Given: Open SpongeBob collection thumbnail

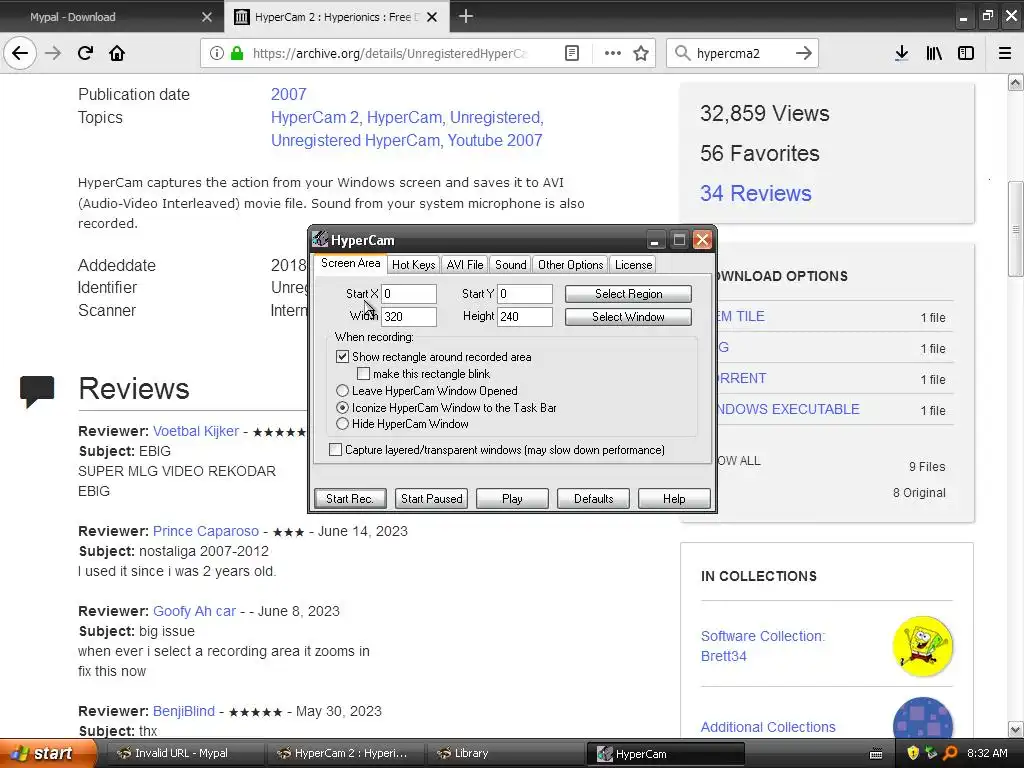Looking at the screenshot, I should (922, 646).
